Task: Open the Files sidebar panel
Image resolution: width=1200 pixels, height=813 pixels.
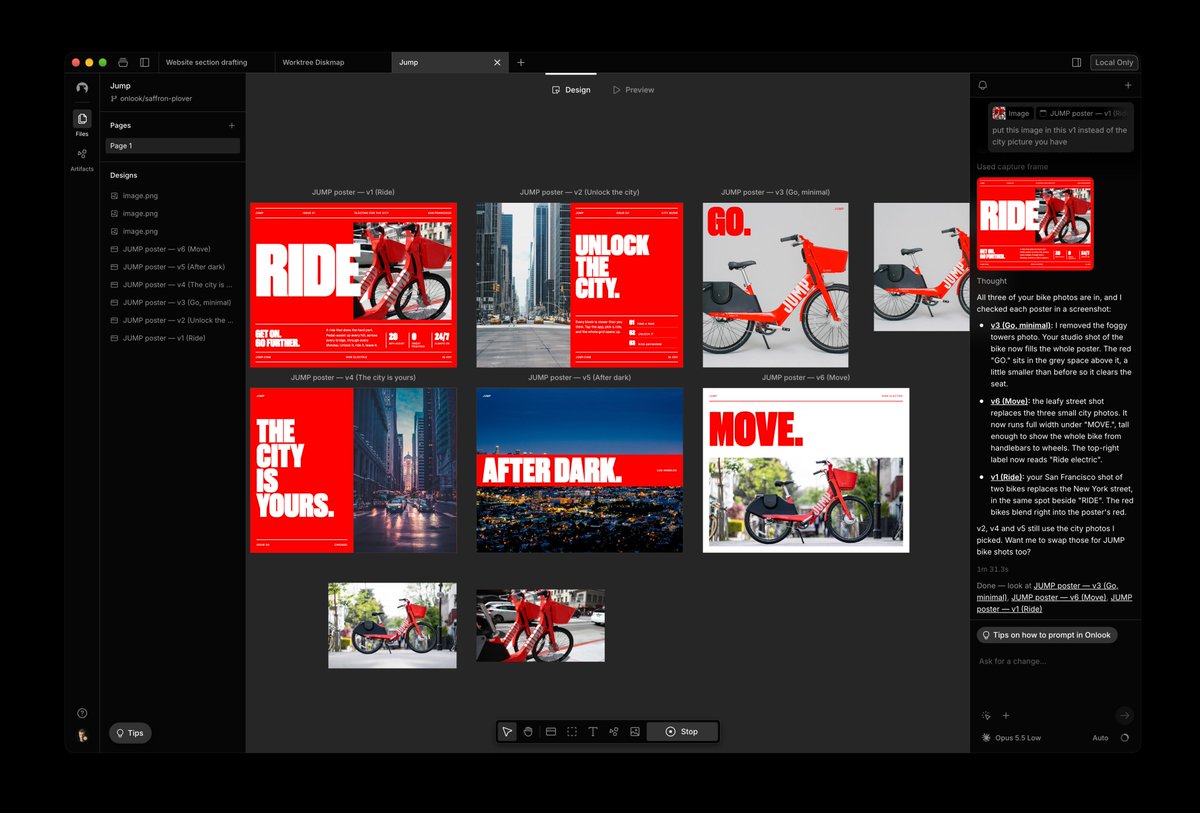Action: pyautogui.click(x=82, y=123)
